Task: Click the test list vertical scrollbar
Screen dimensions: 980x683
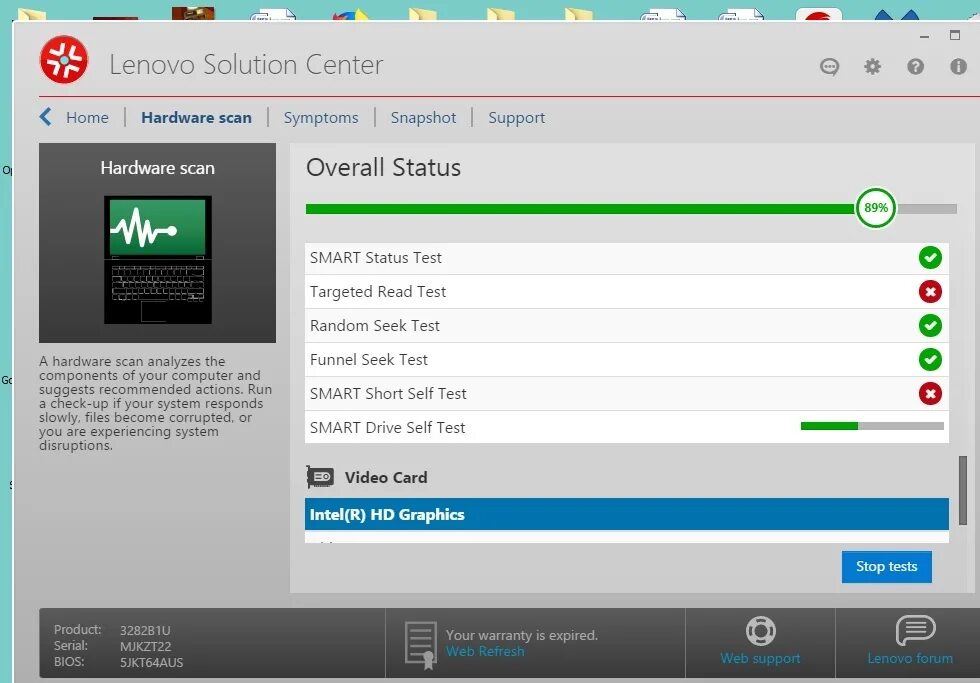Action: pyautogui.click(x=963, y=491)
